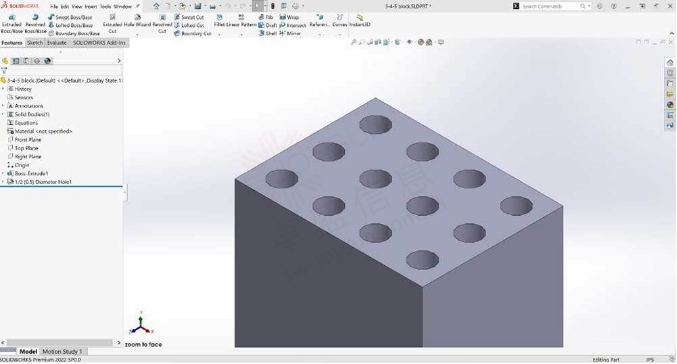Select the Shell feature tool
The height and width of the screenshot is (364, 677).
[x=268, y=33]
